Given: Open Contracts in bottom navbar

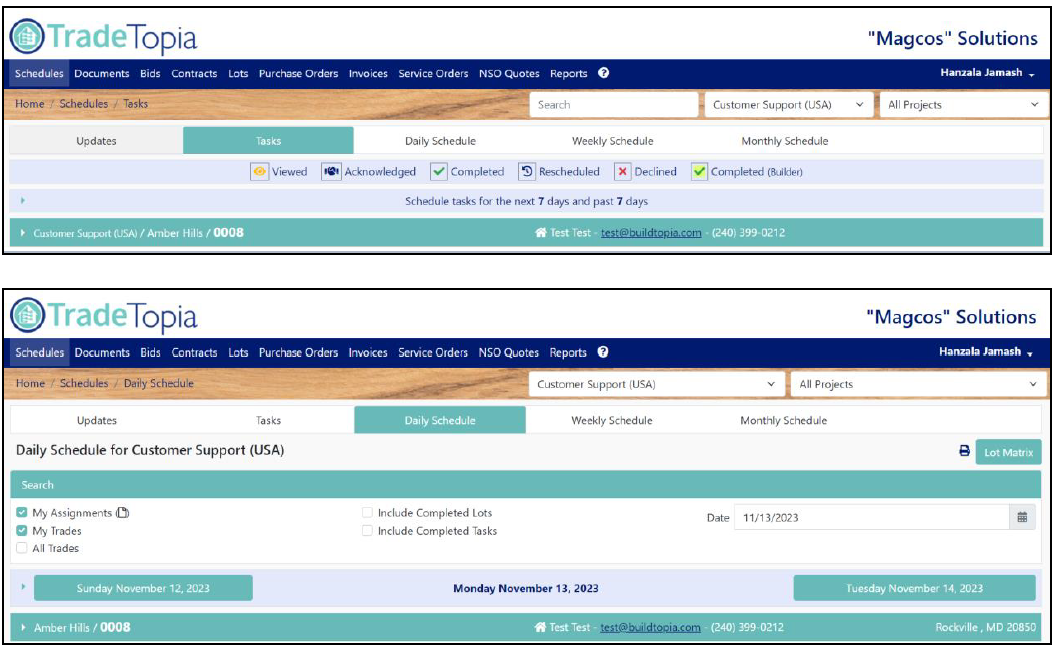Looking at the screenshot, I should 194,352.
